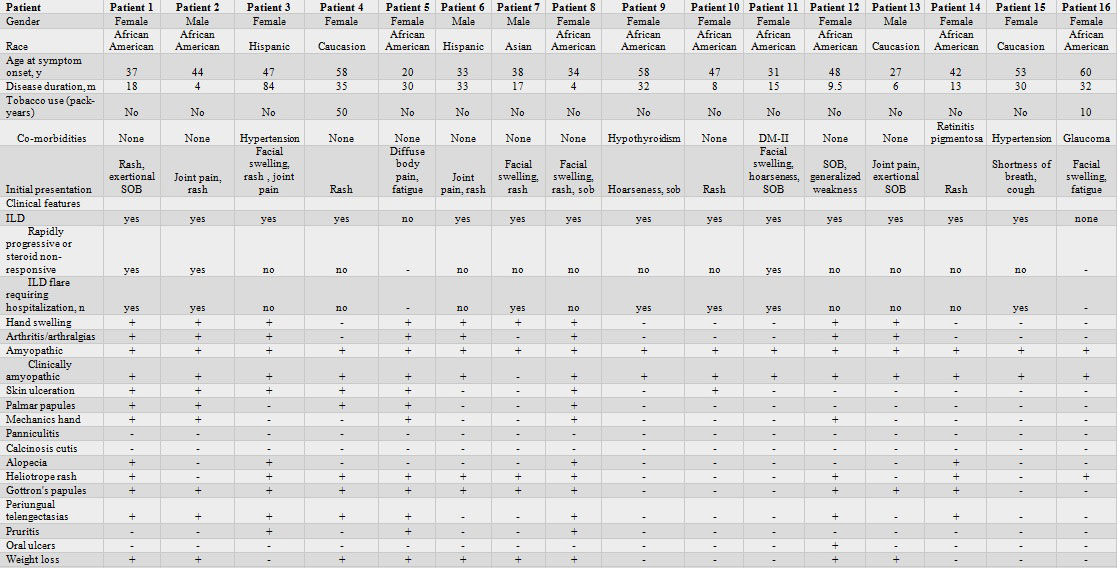Click the Weight loss row label
The image size is (1117, 568).
tap(33, 561)
